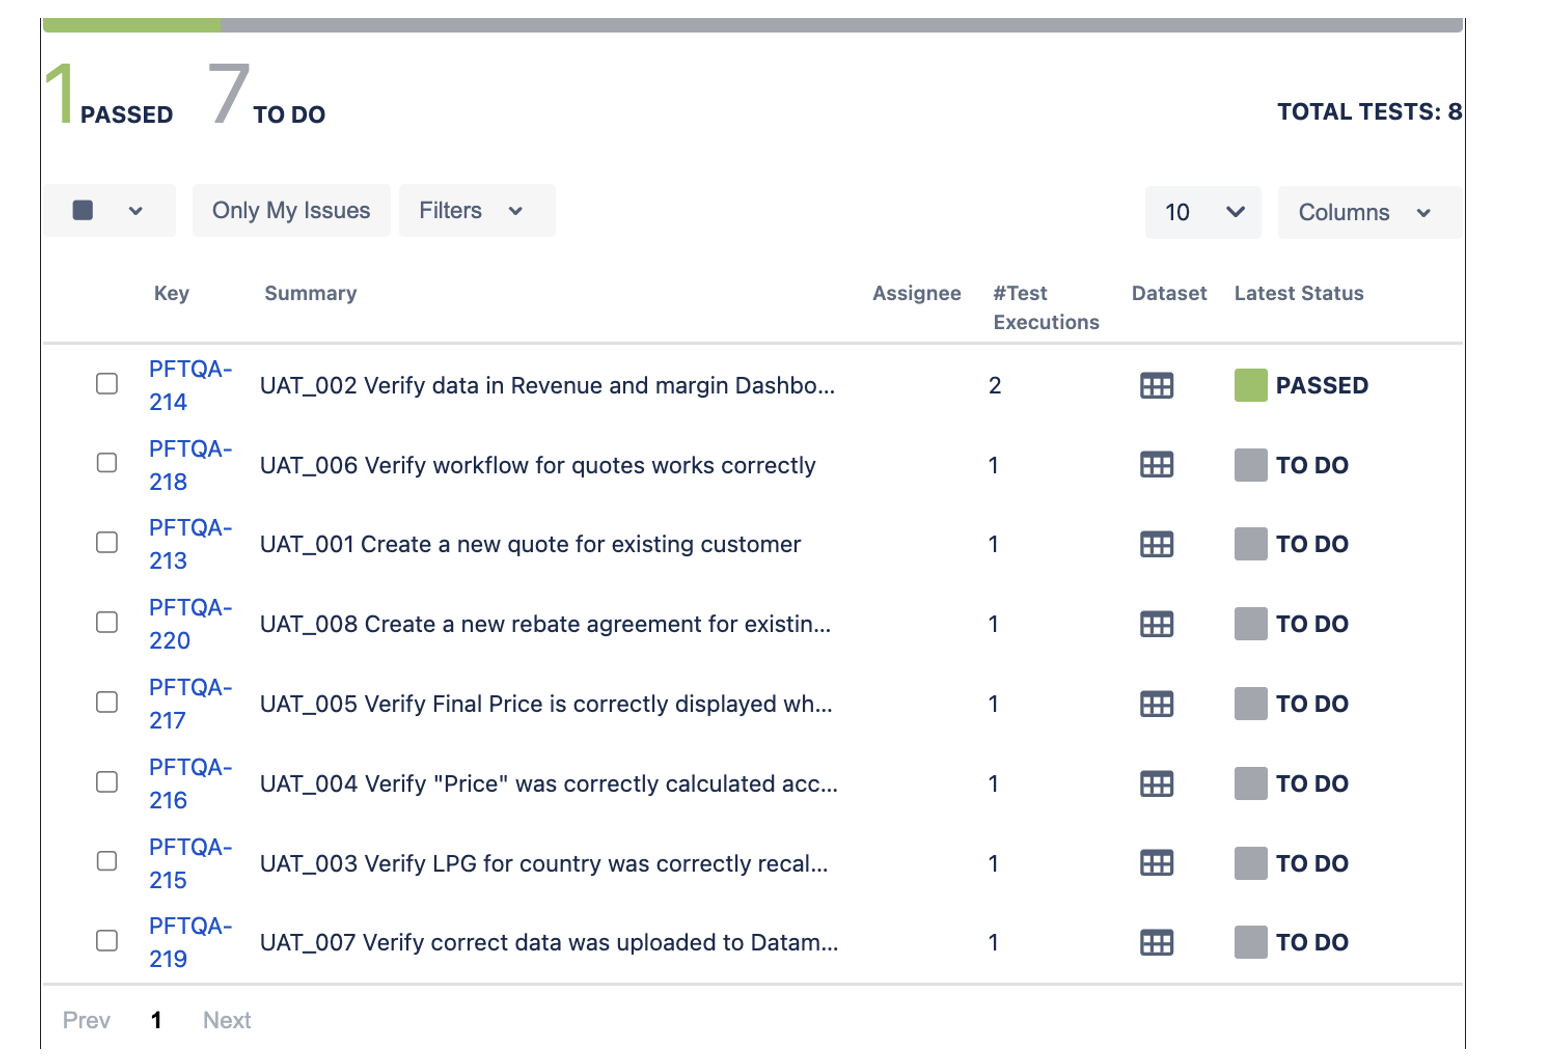Open dataset icon for PFTQA-214 row
This screenshot has width=1546, height=1064.
(x=1156, y=386)
